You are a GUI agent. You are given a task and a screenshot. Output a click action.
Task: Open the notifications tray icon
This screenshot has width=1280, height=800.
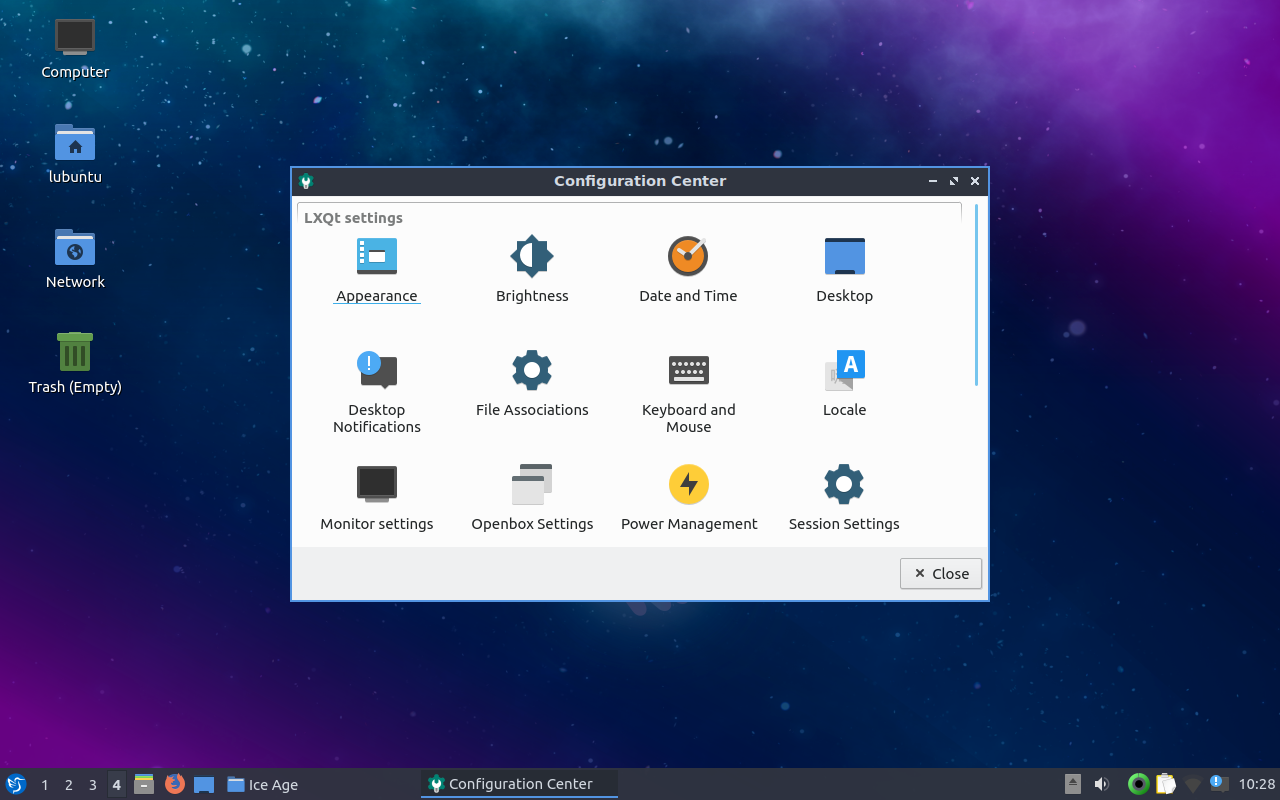click(x=1218, y=783)
